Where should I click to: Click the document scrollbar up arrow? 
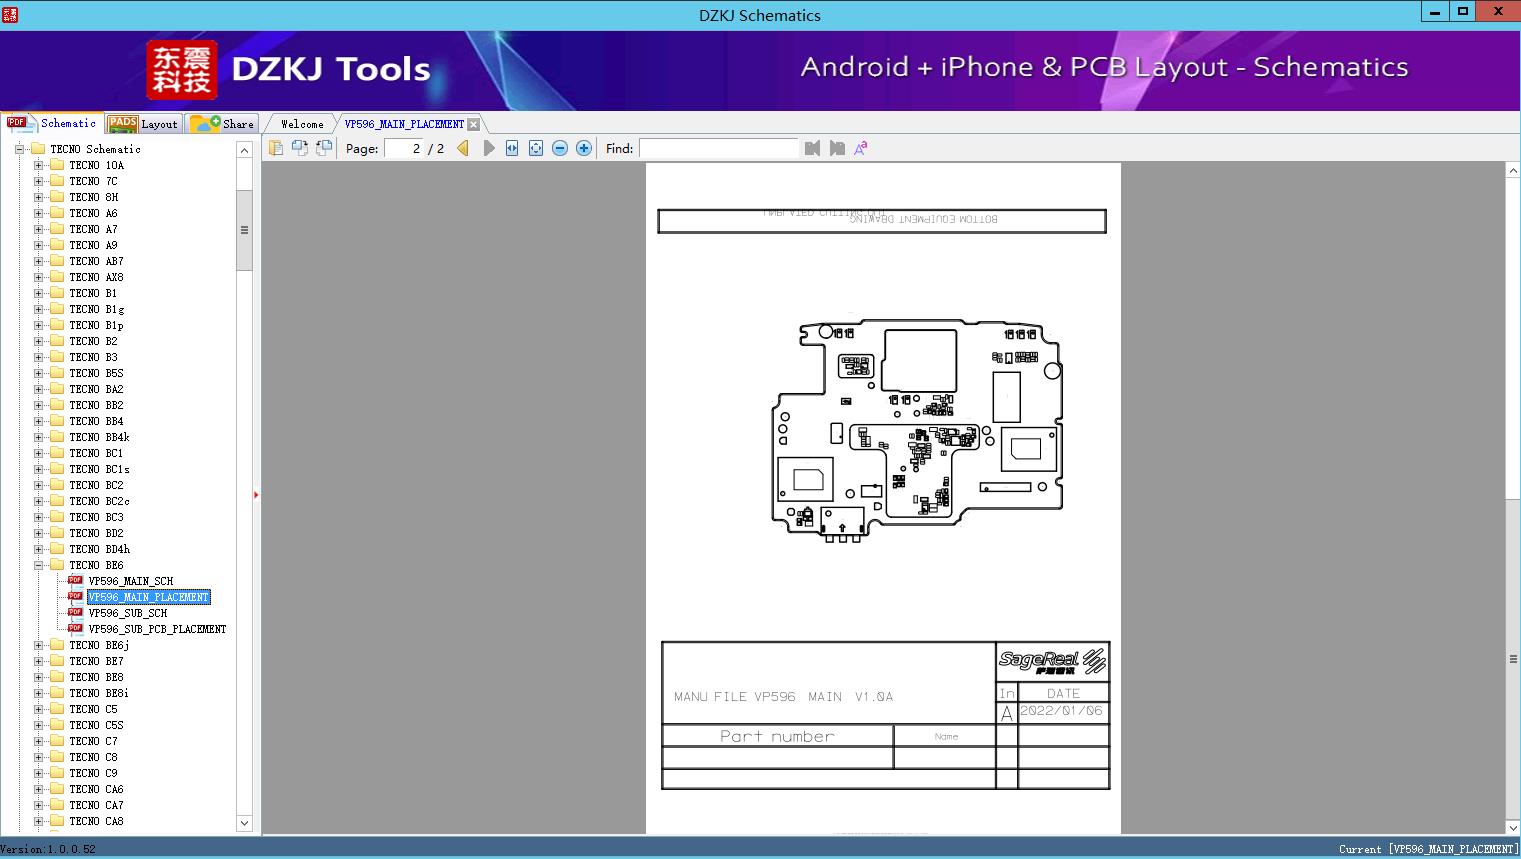[1513, 171]
